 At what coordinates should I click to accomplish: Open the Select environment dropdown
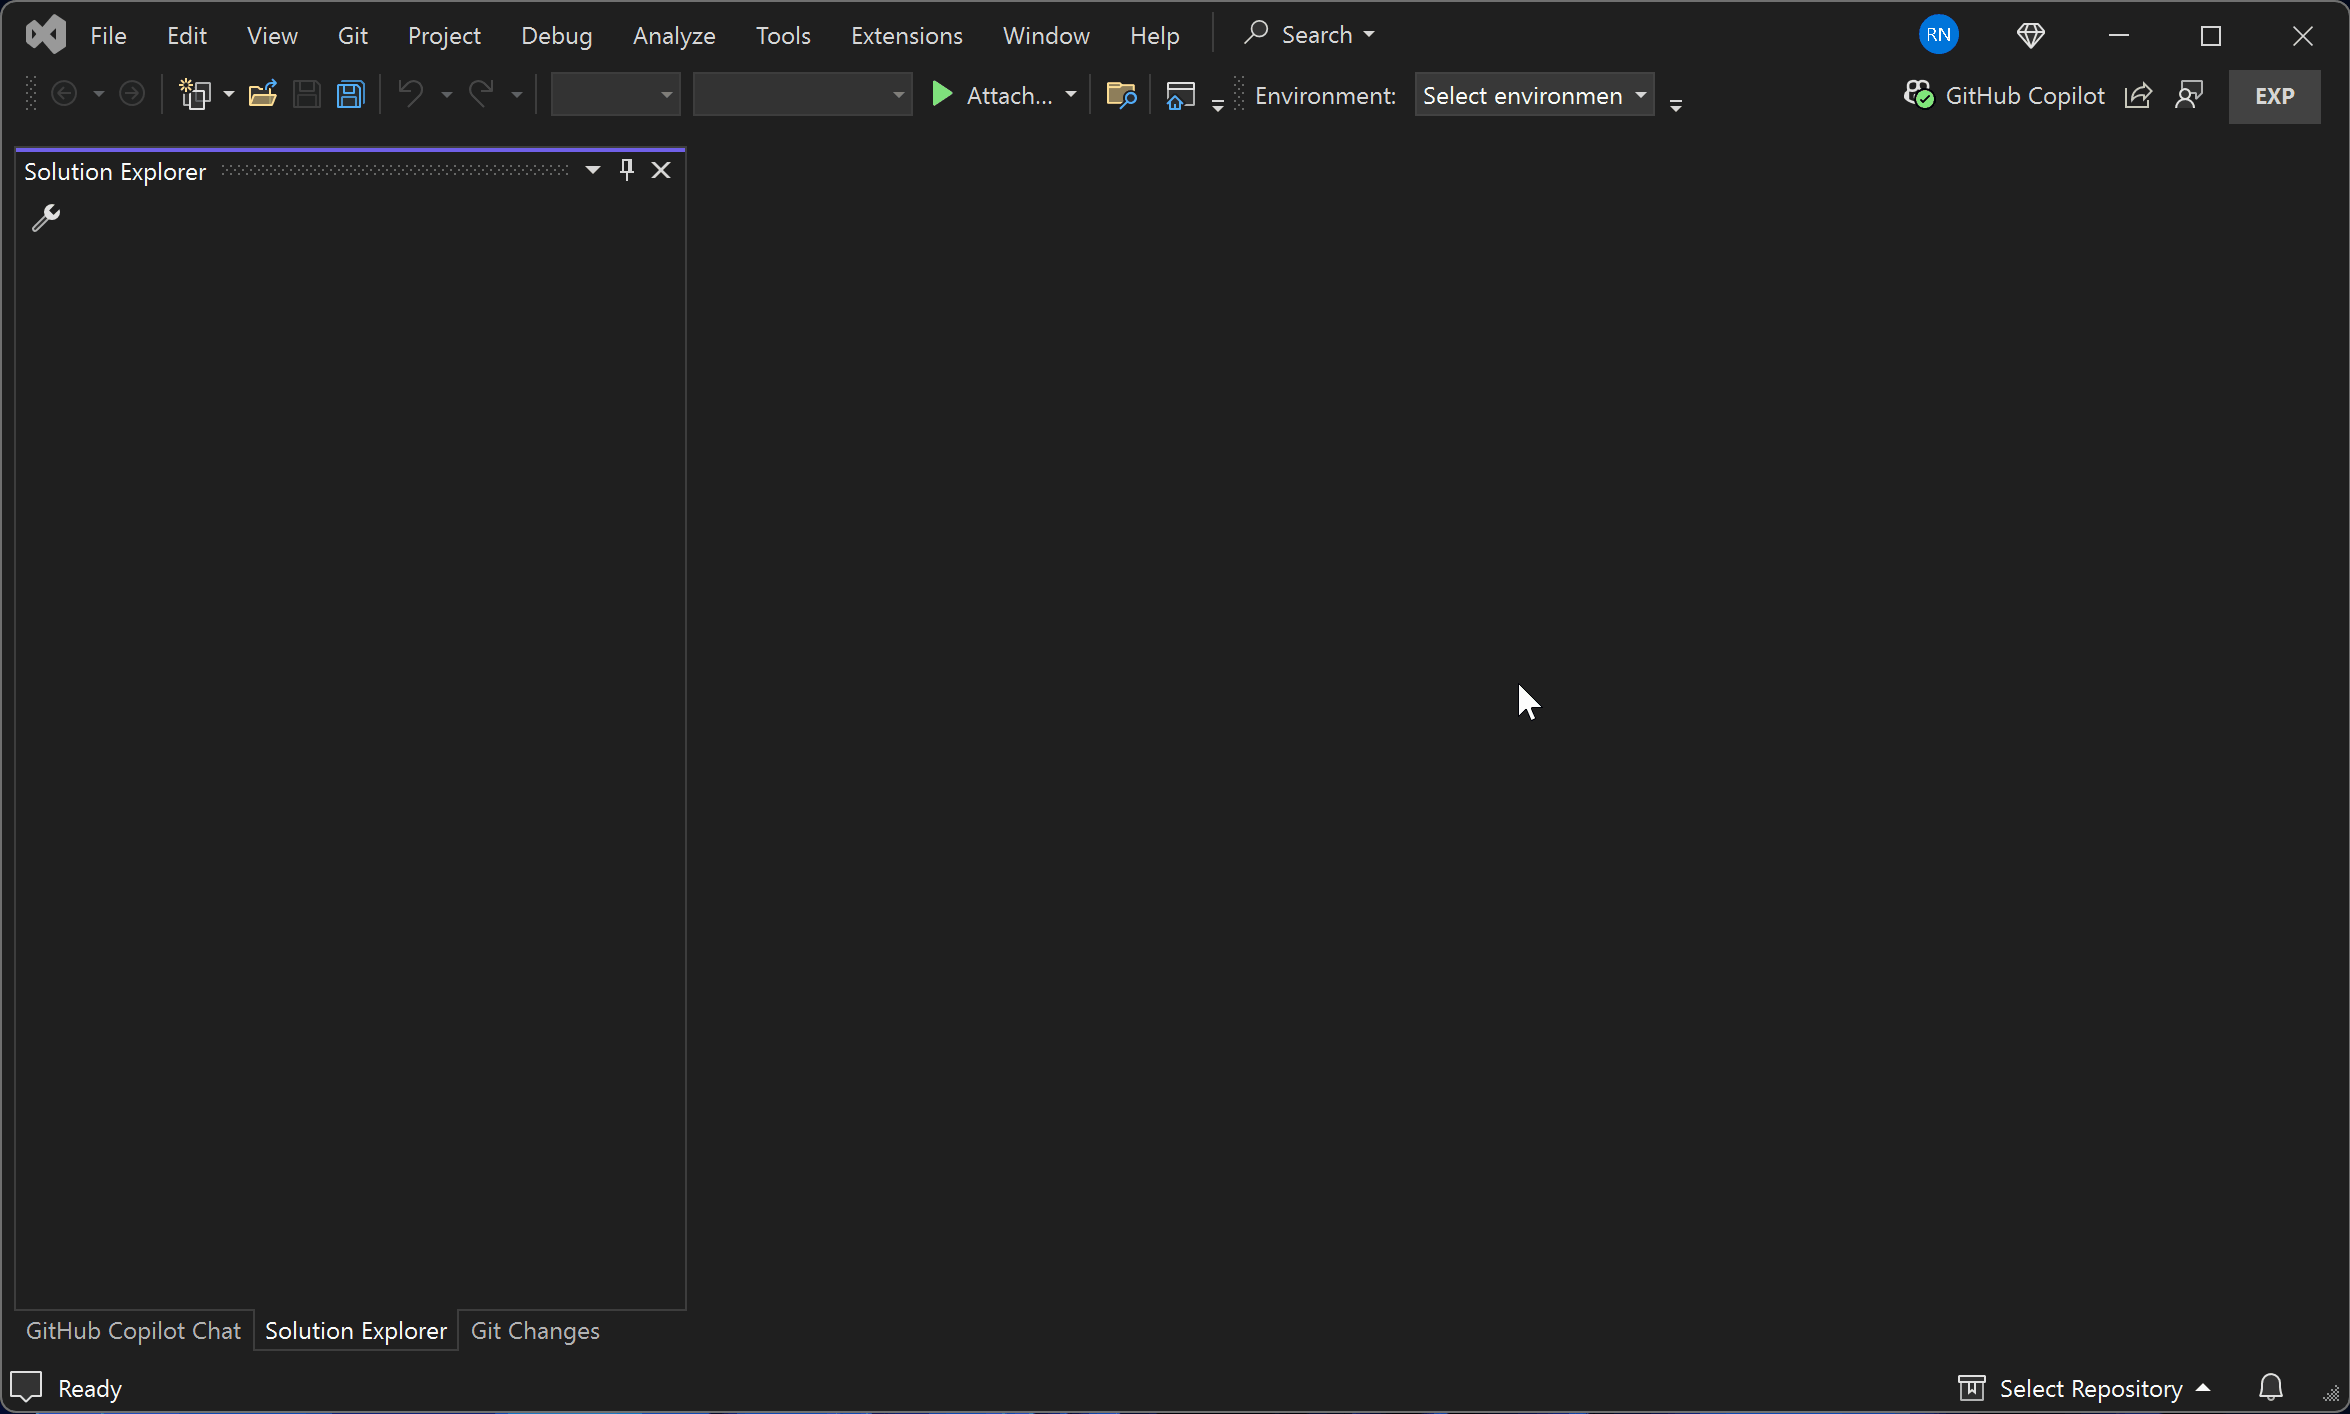(x=1534, y=95)
